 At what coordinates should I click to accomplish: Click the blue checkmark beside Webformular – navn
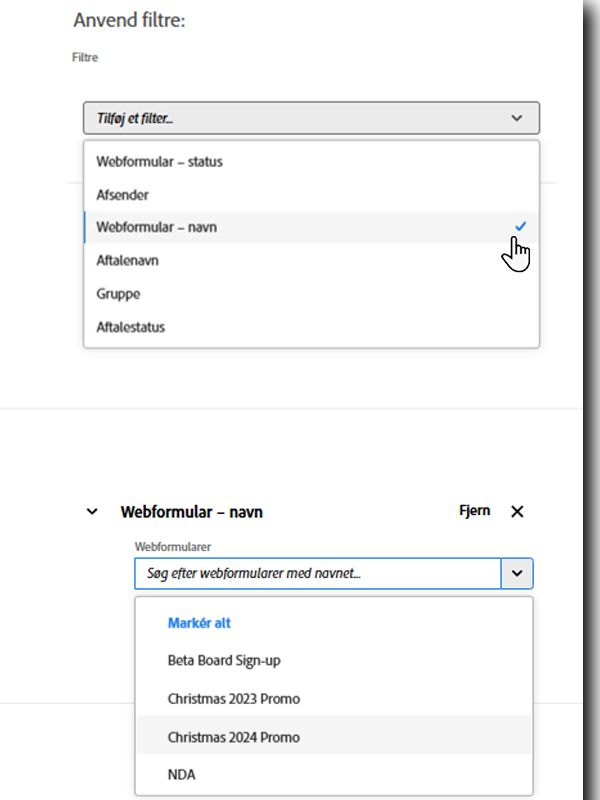click(x=520, y=227)
